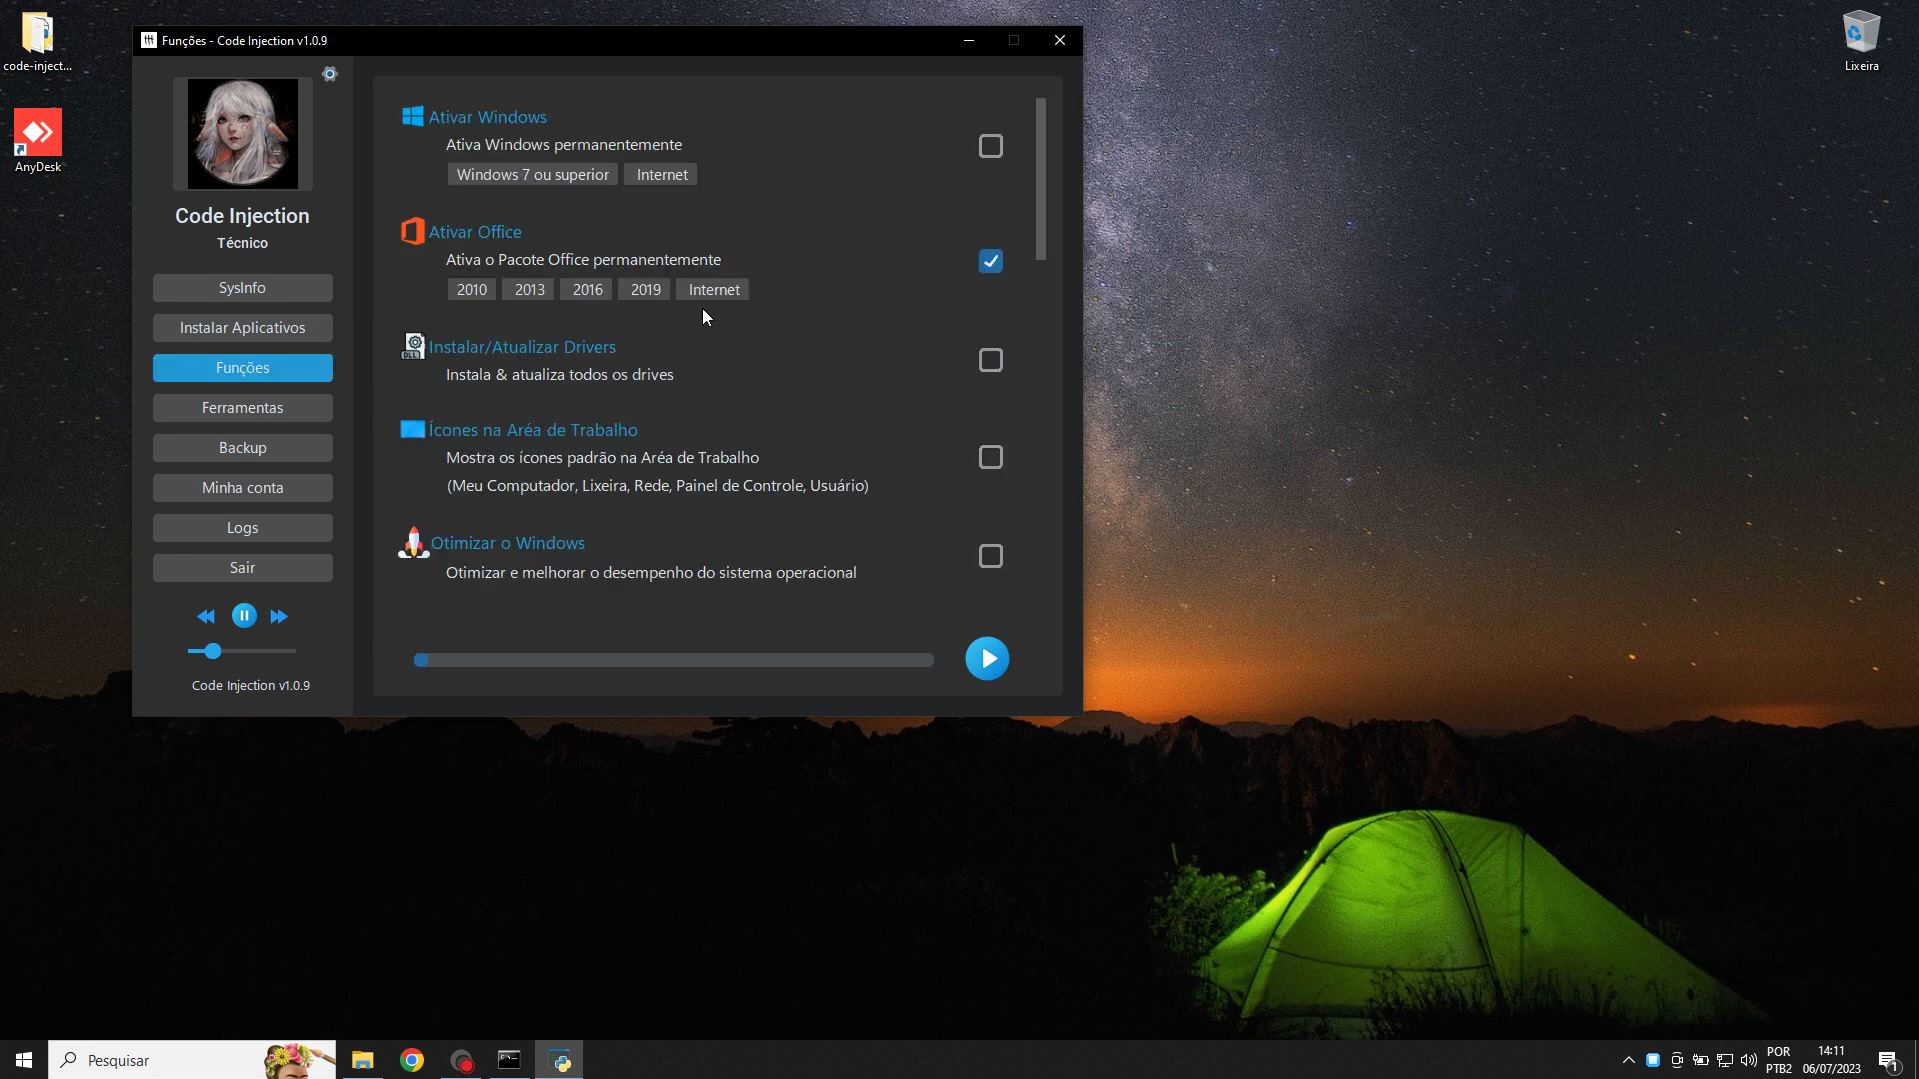Screen dimensions: 1919x1079
Task: Open File Explorer from taskbar
Action: pyautogui.click(x=363, y=1060)
